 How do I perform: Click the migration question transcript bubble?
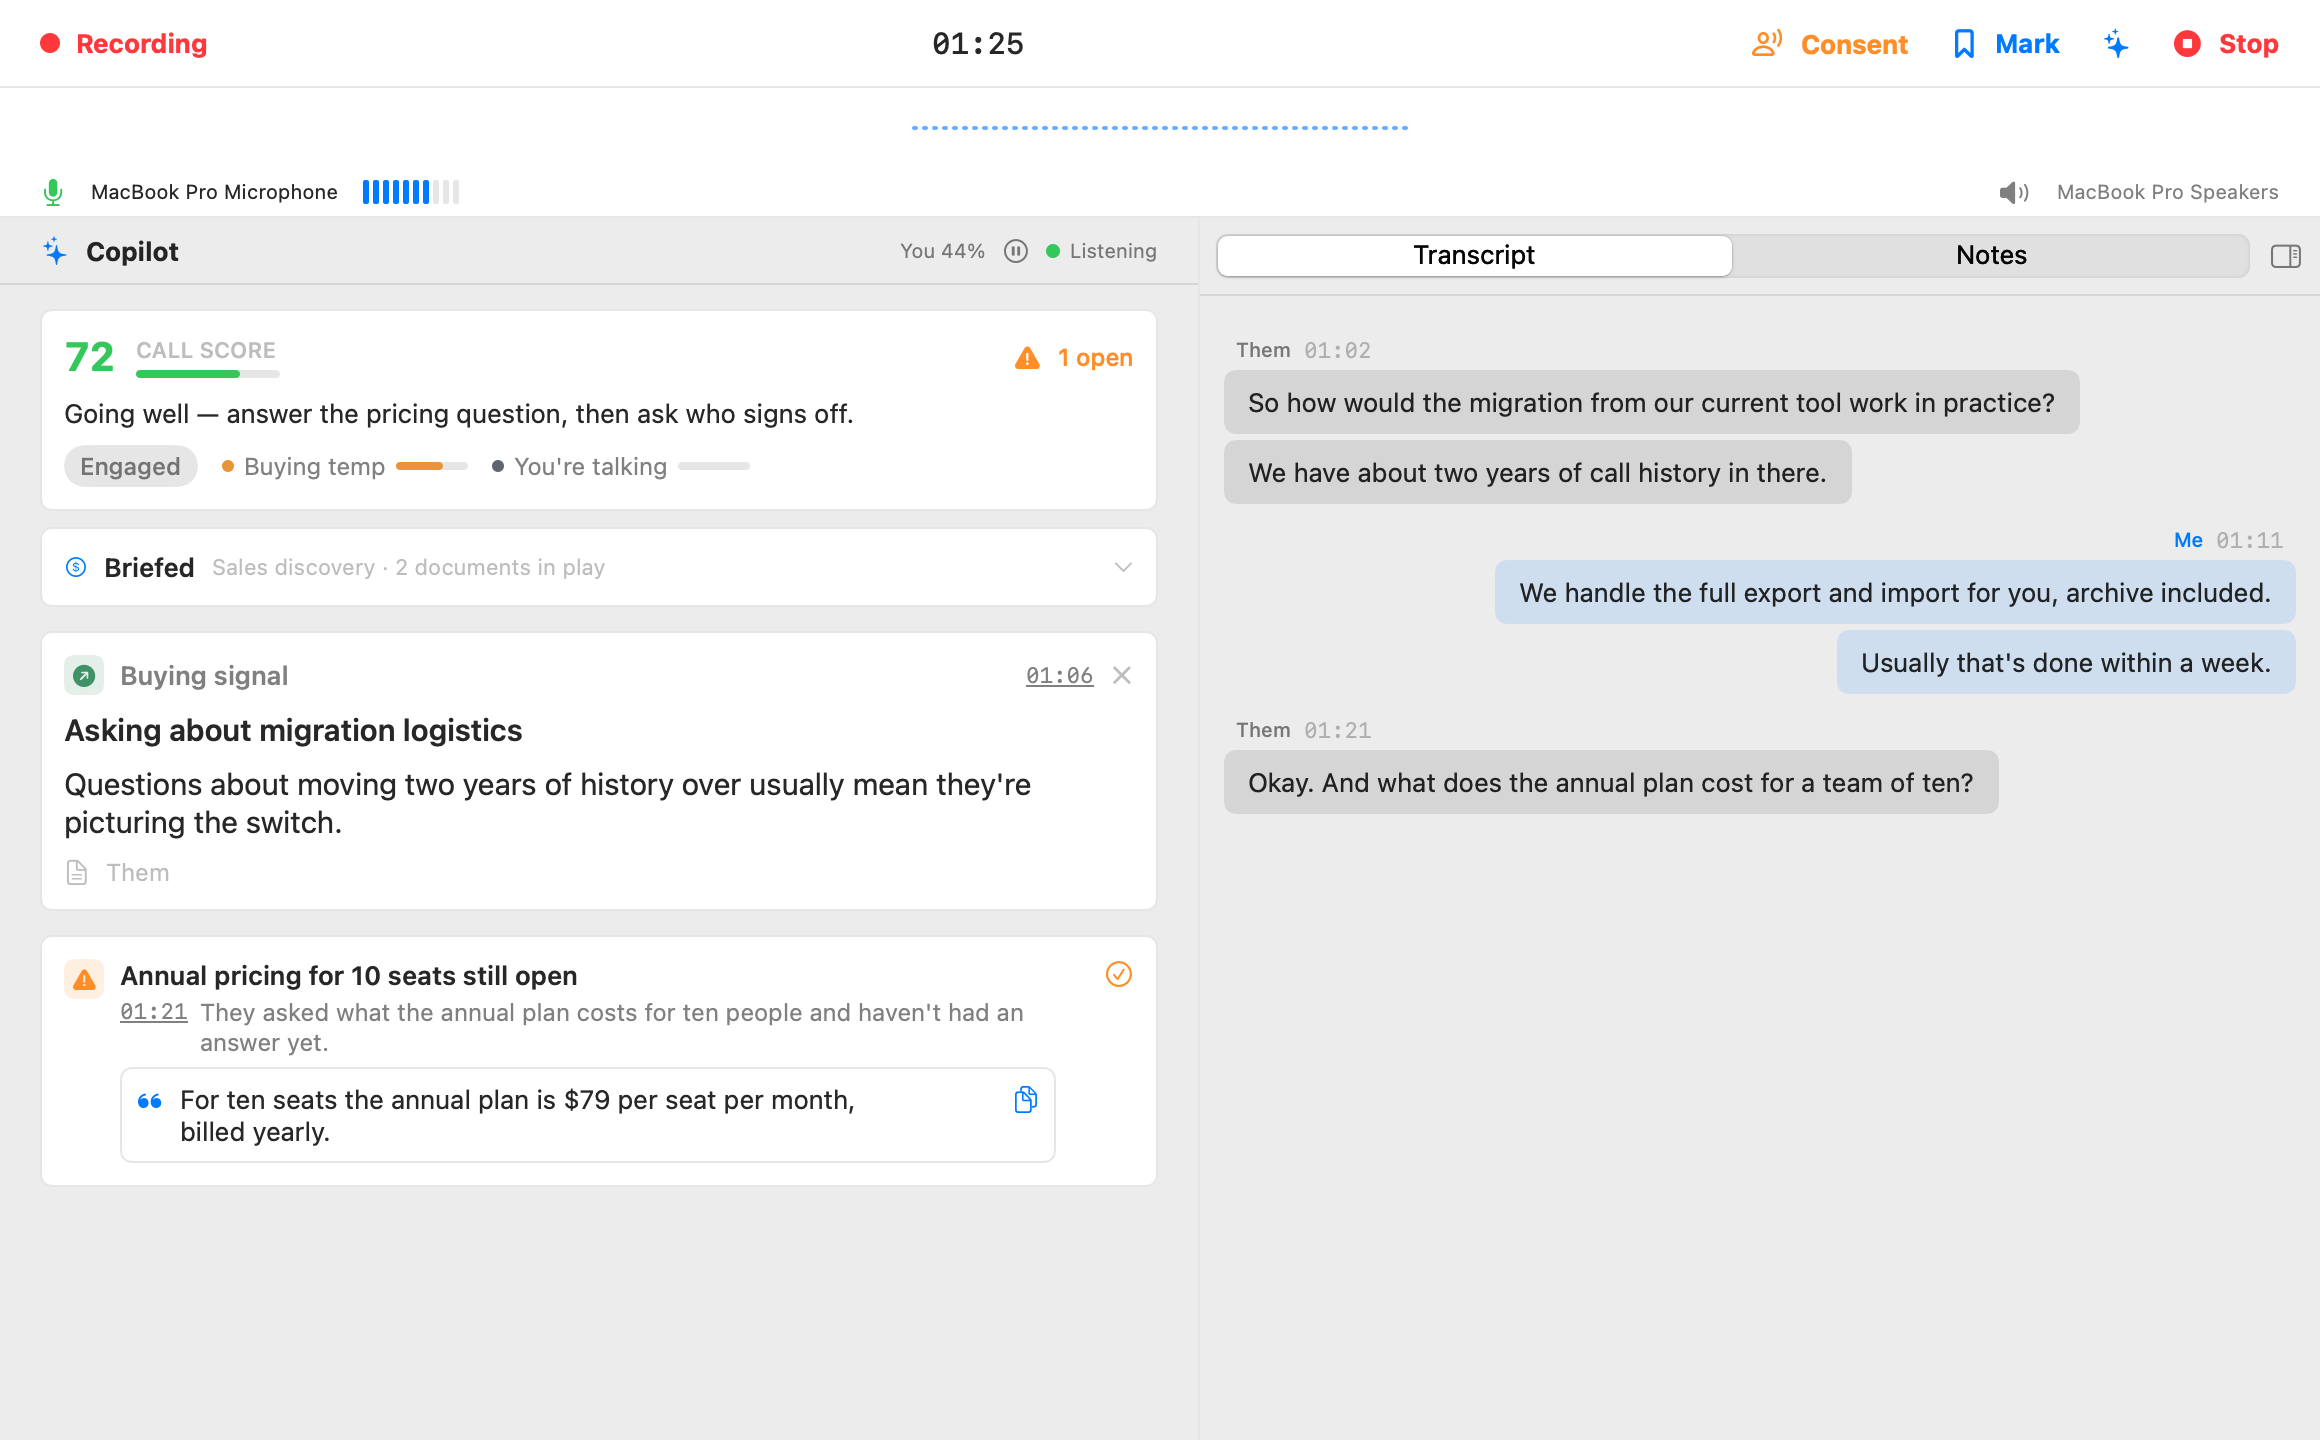1651,402
